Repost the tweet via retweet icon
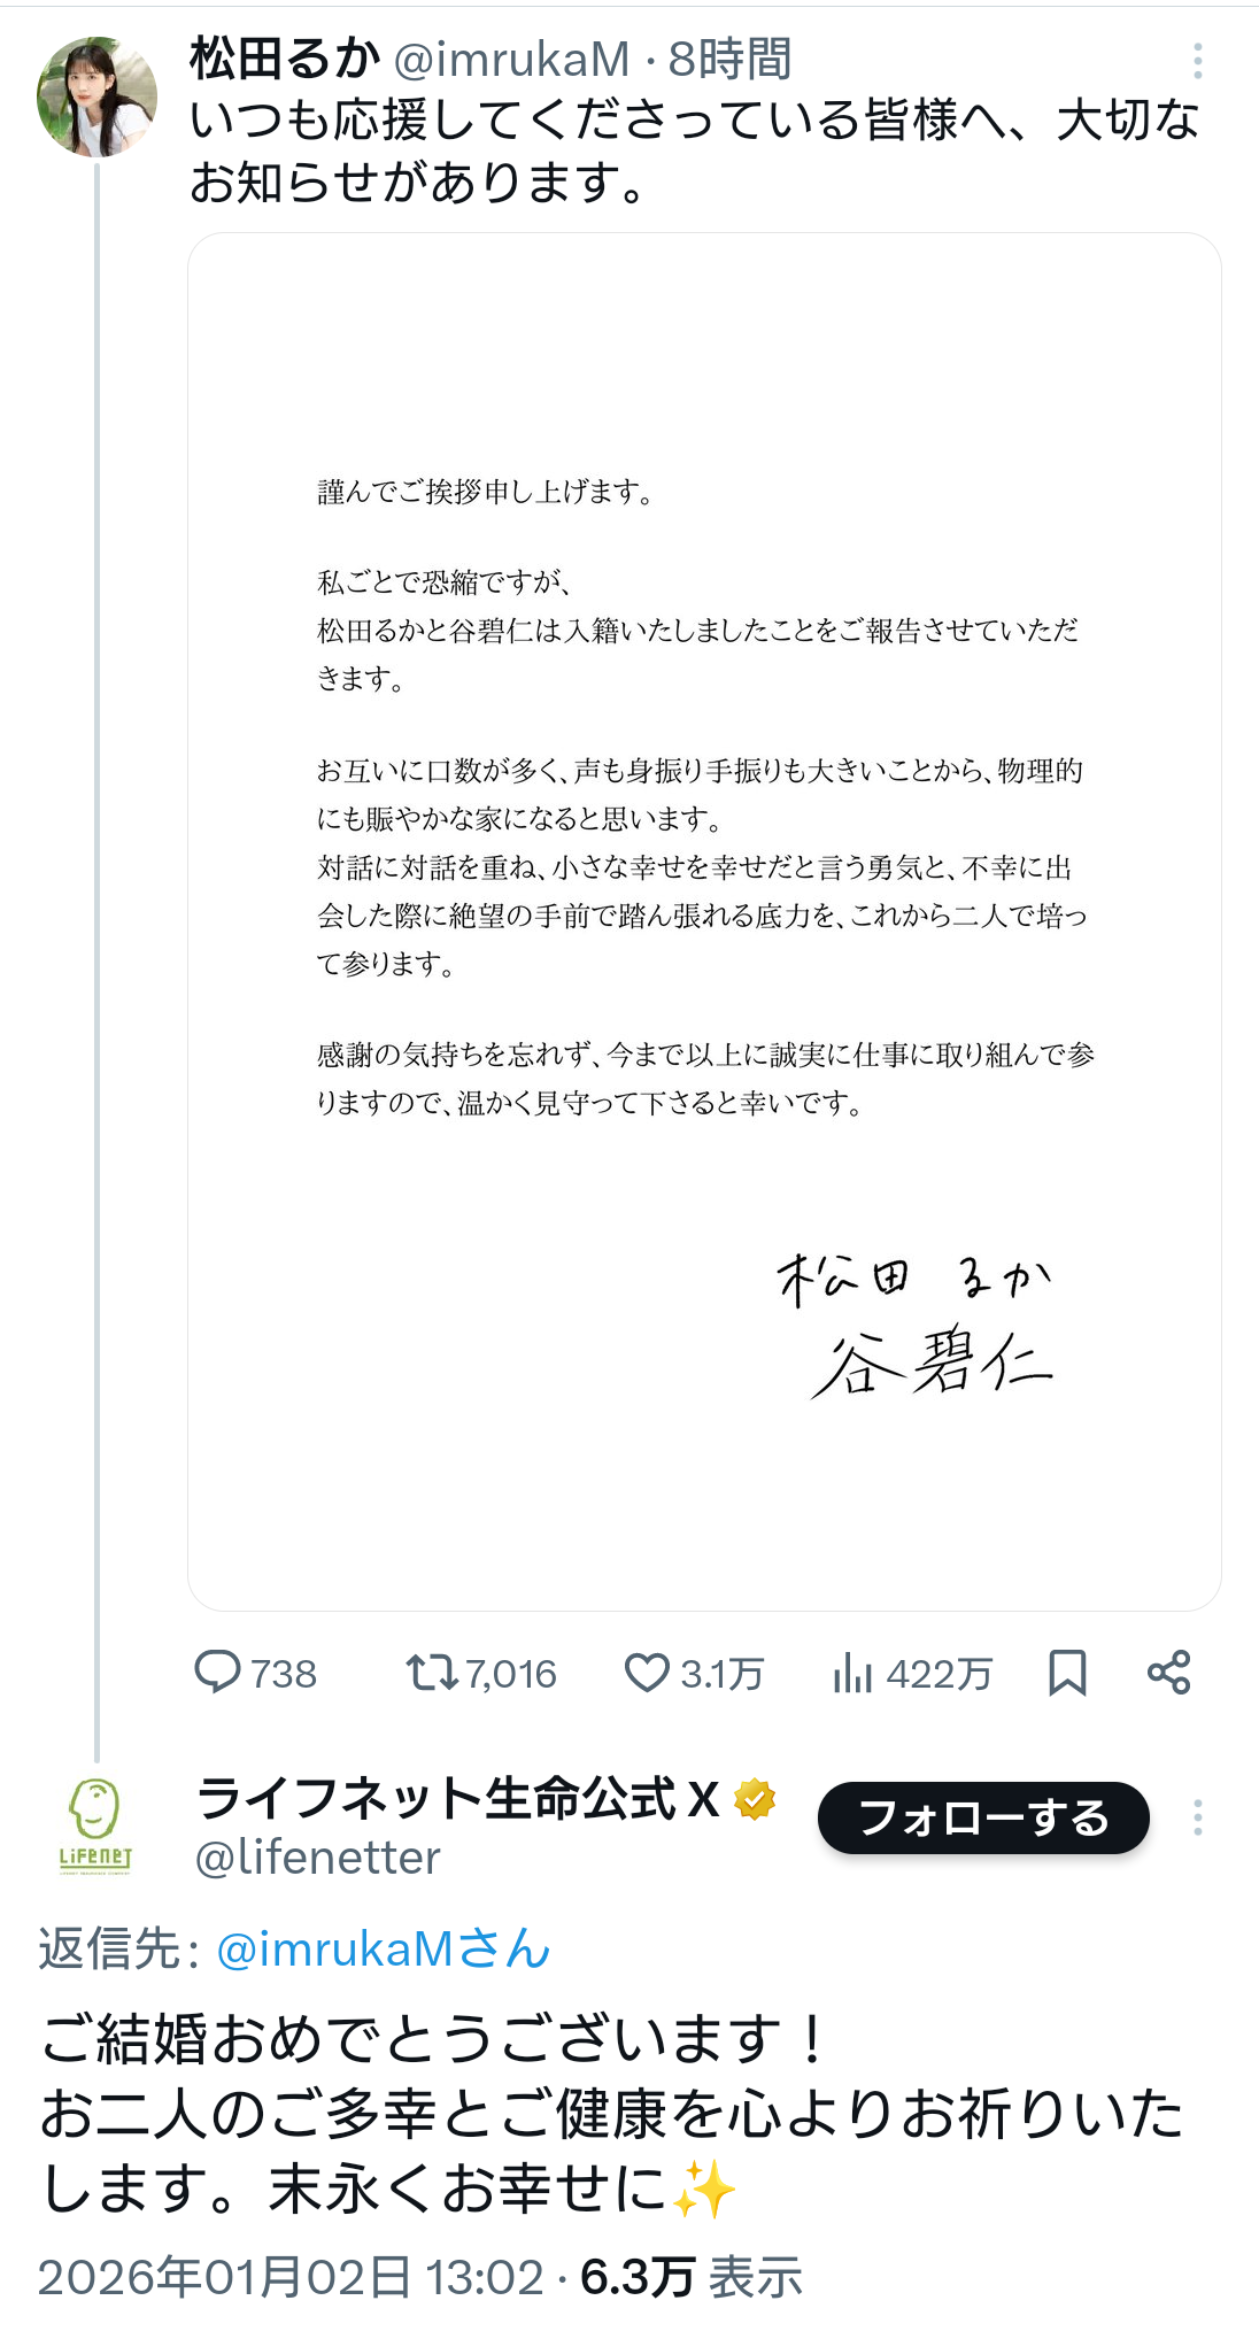 click(x=431, y=1672)
